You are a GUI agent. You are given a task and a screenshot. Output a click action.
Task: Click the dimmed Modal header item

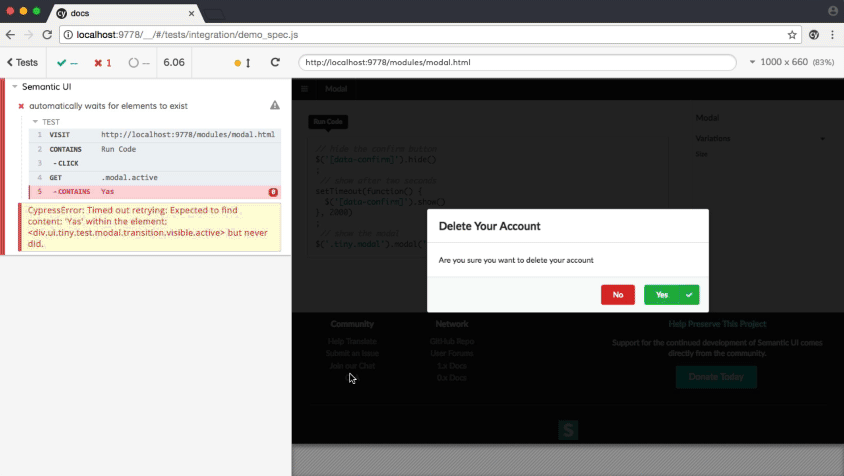point(336,89)
